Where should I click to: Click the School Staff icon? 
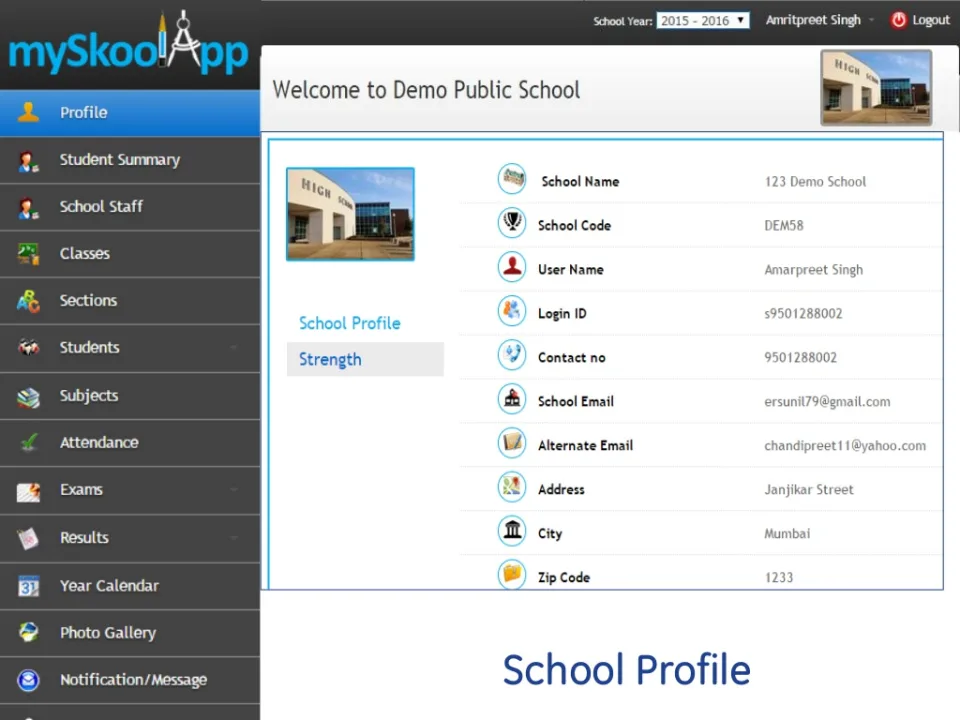[x=28, y=208]
